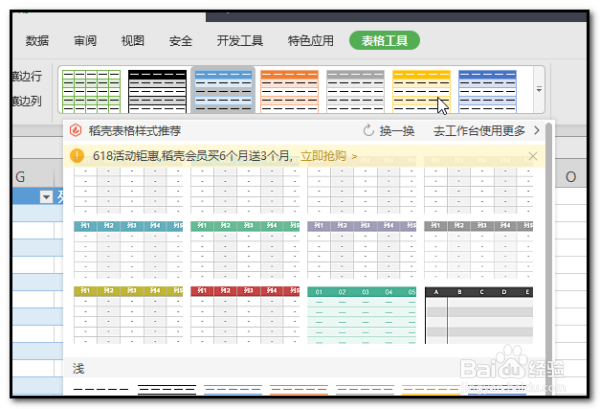Apply the yellow banded table style
Viewport: 600px width, 409px height.
coord(421,91)
